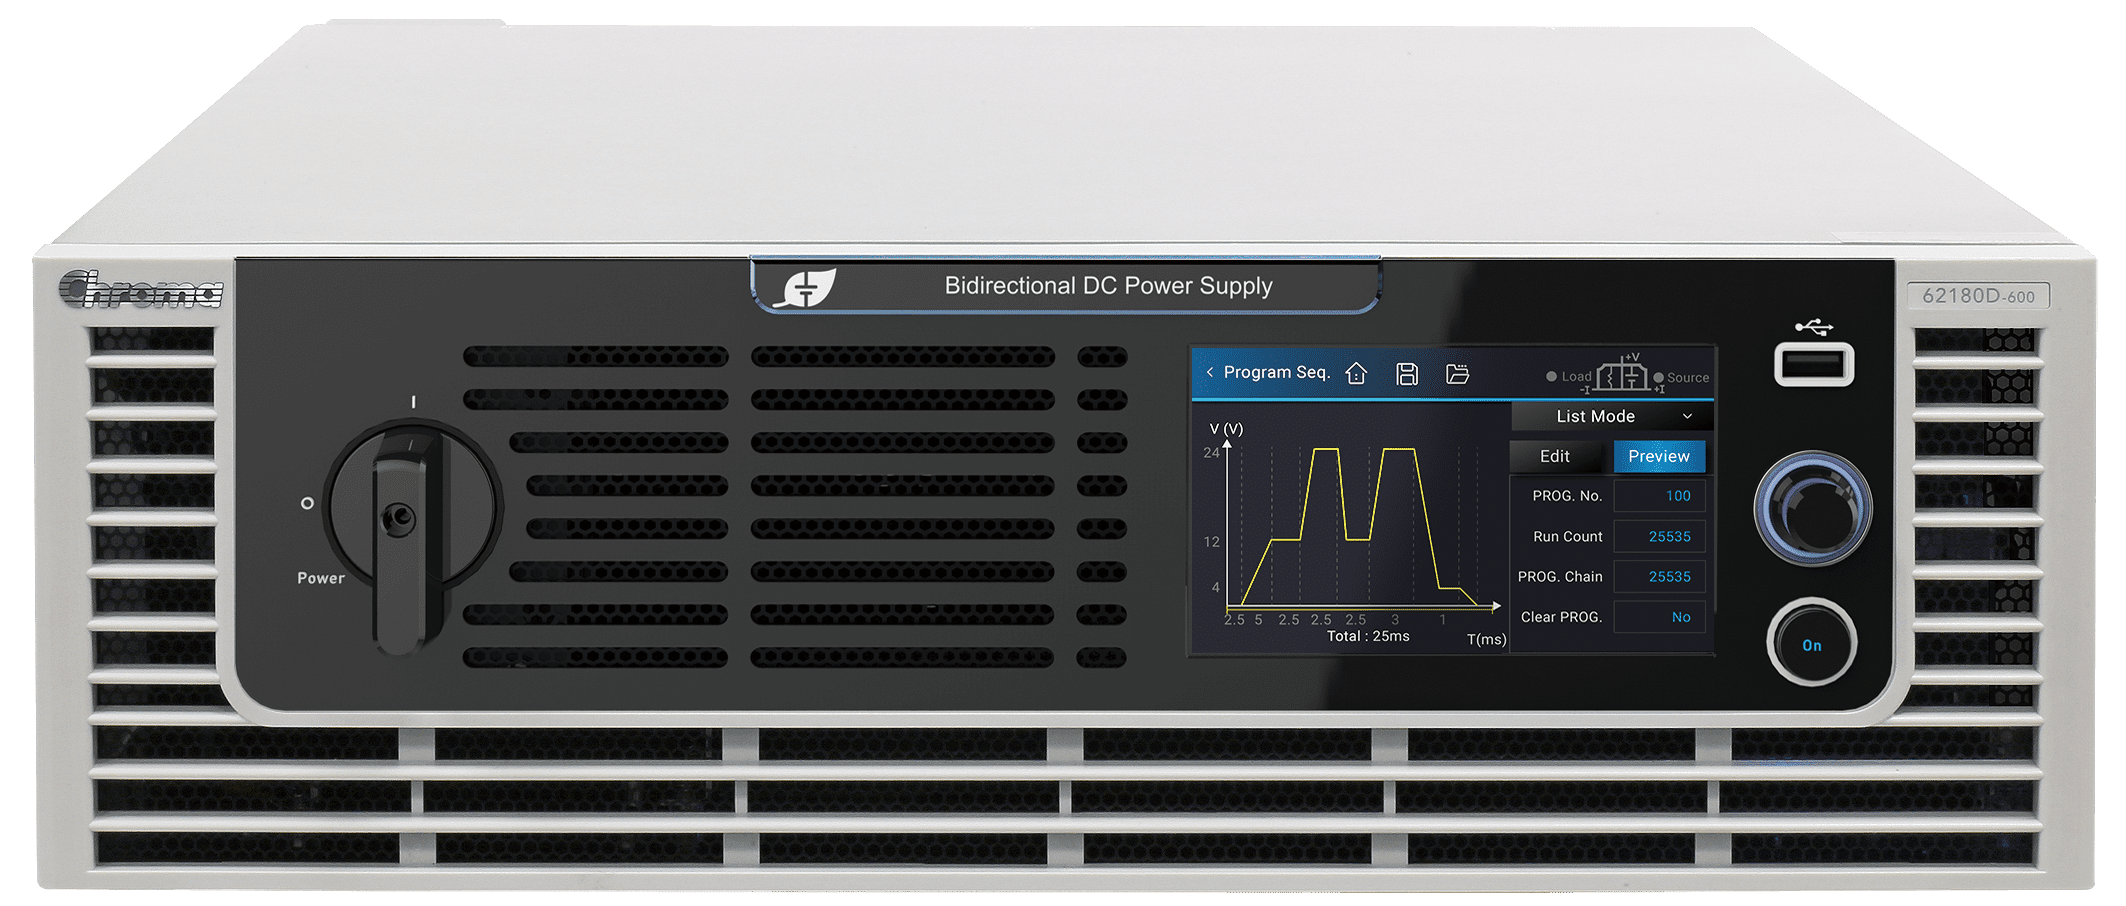This screenshot has height=906, width=2126.
Task: Open the Home screen icon
Action: tap(1356, 373)
